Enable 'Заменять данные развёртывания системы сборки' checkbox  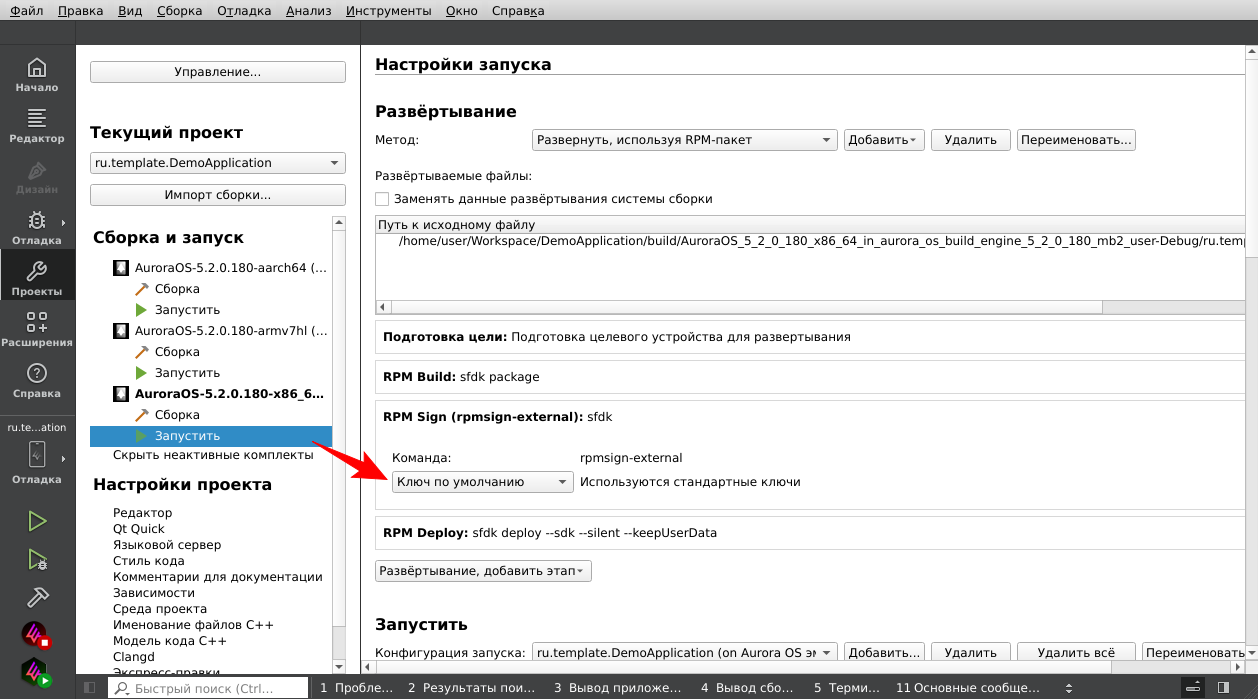(x=382, y=199)
